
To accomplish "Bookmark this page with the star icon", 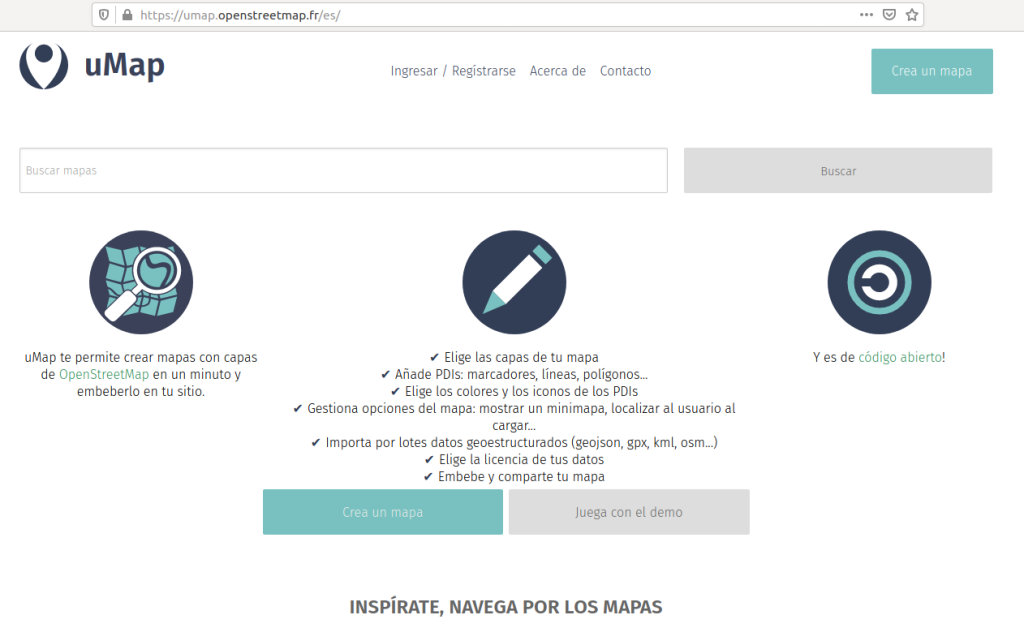I will (x=912, y=14).
